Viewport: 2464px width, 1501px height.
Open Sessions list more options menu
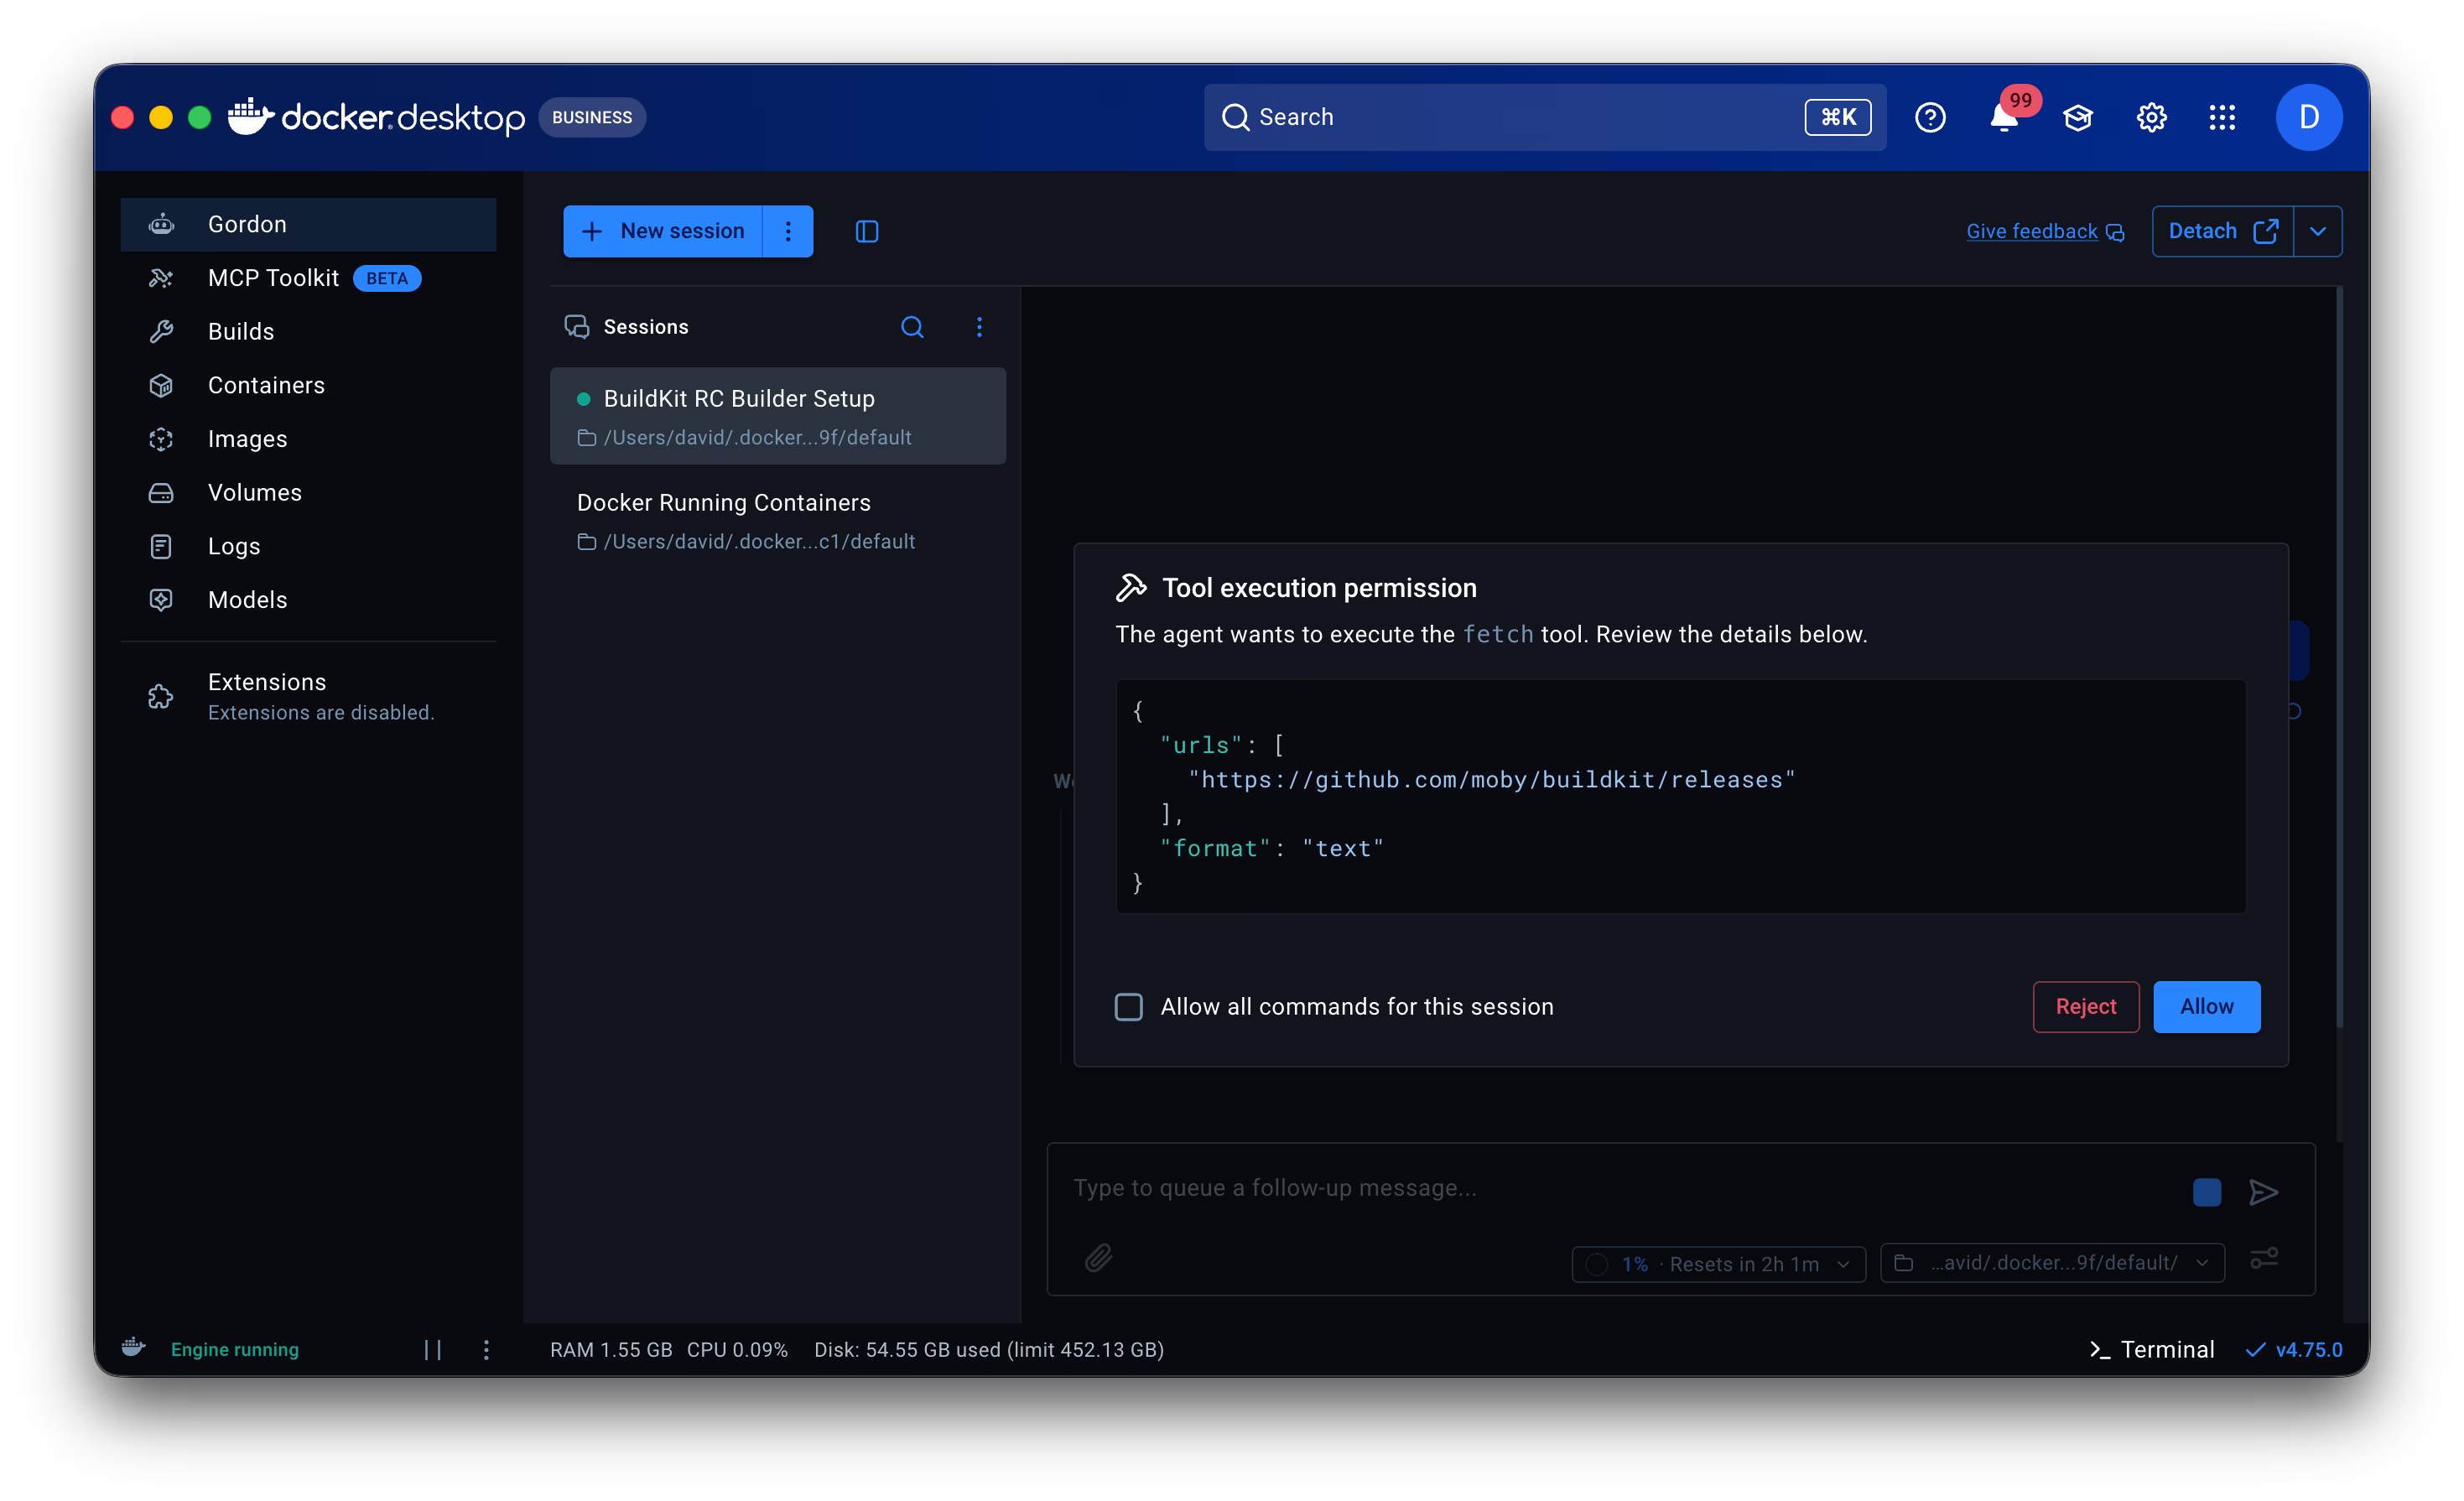point(979,327)
